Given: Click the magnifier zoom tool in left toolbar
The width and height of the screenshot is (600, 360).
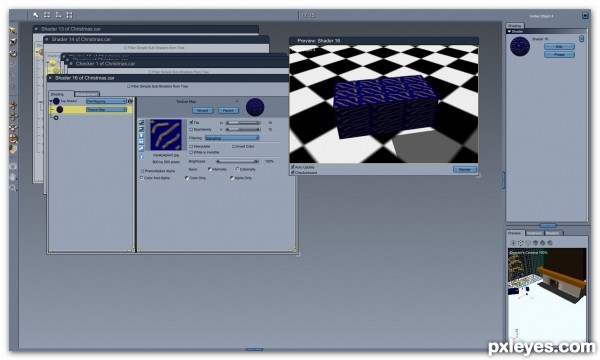Looking at the screenshot, I should pos(13,188).
